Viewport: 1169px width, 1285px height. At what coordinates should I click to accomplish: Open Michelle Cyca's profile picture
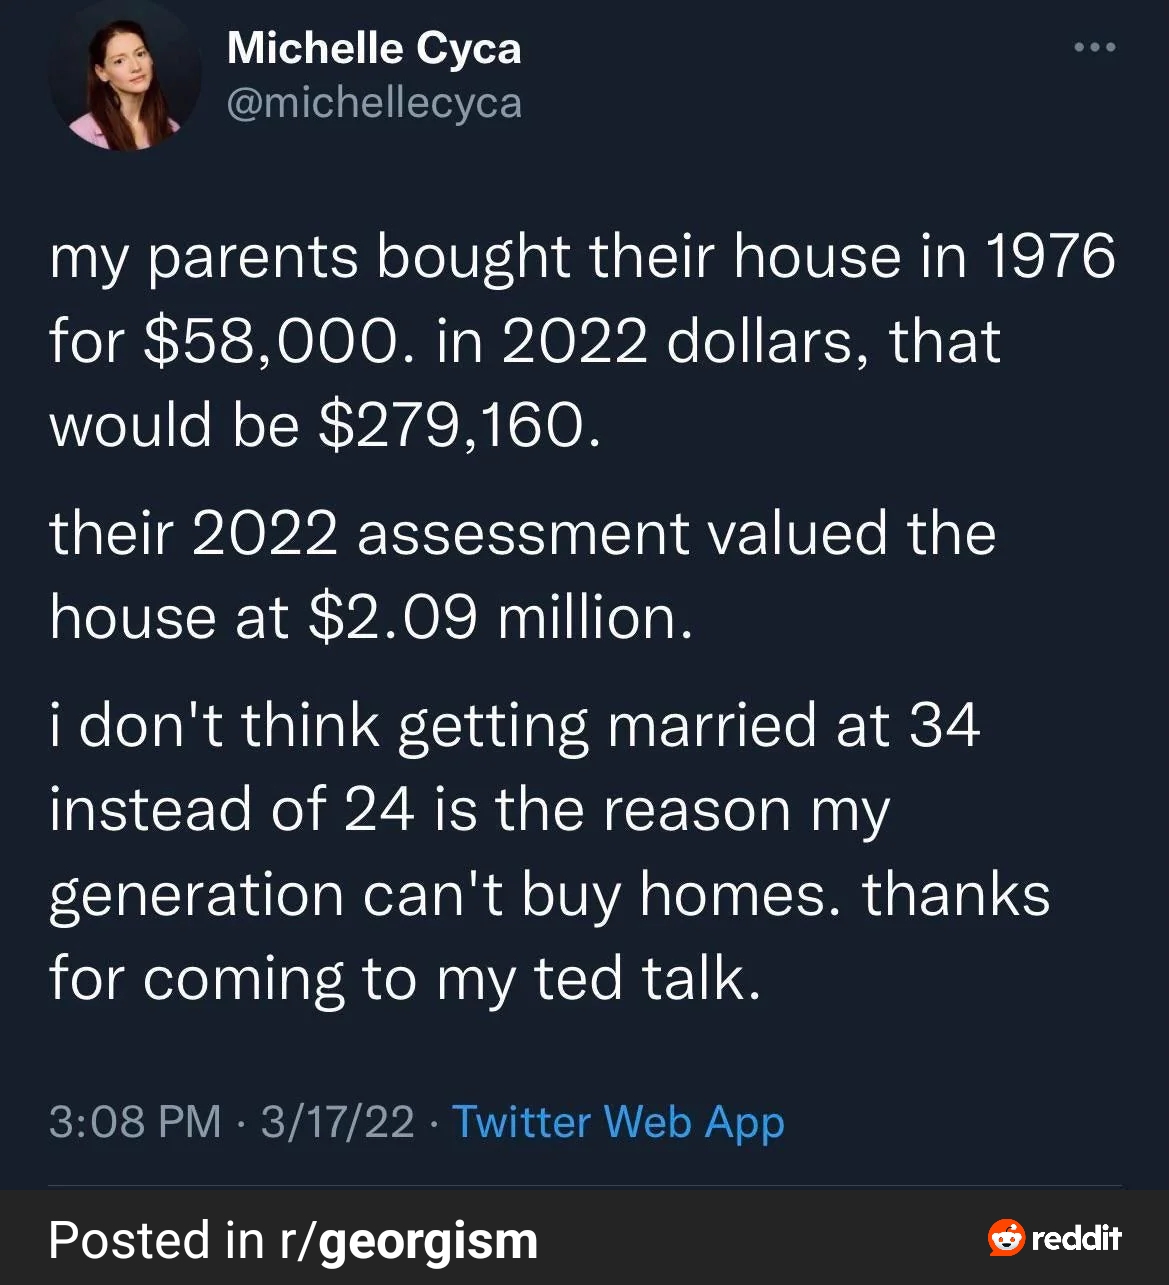[x=125, y=77]
